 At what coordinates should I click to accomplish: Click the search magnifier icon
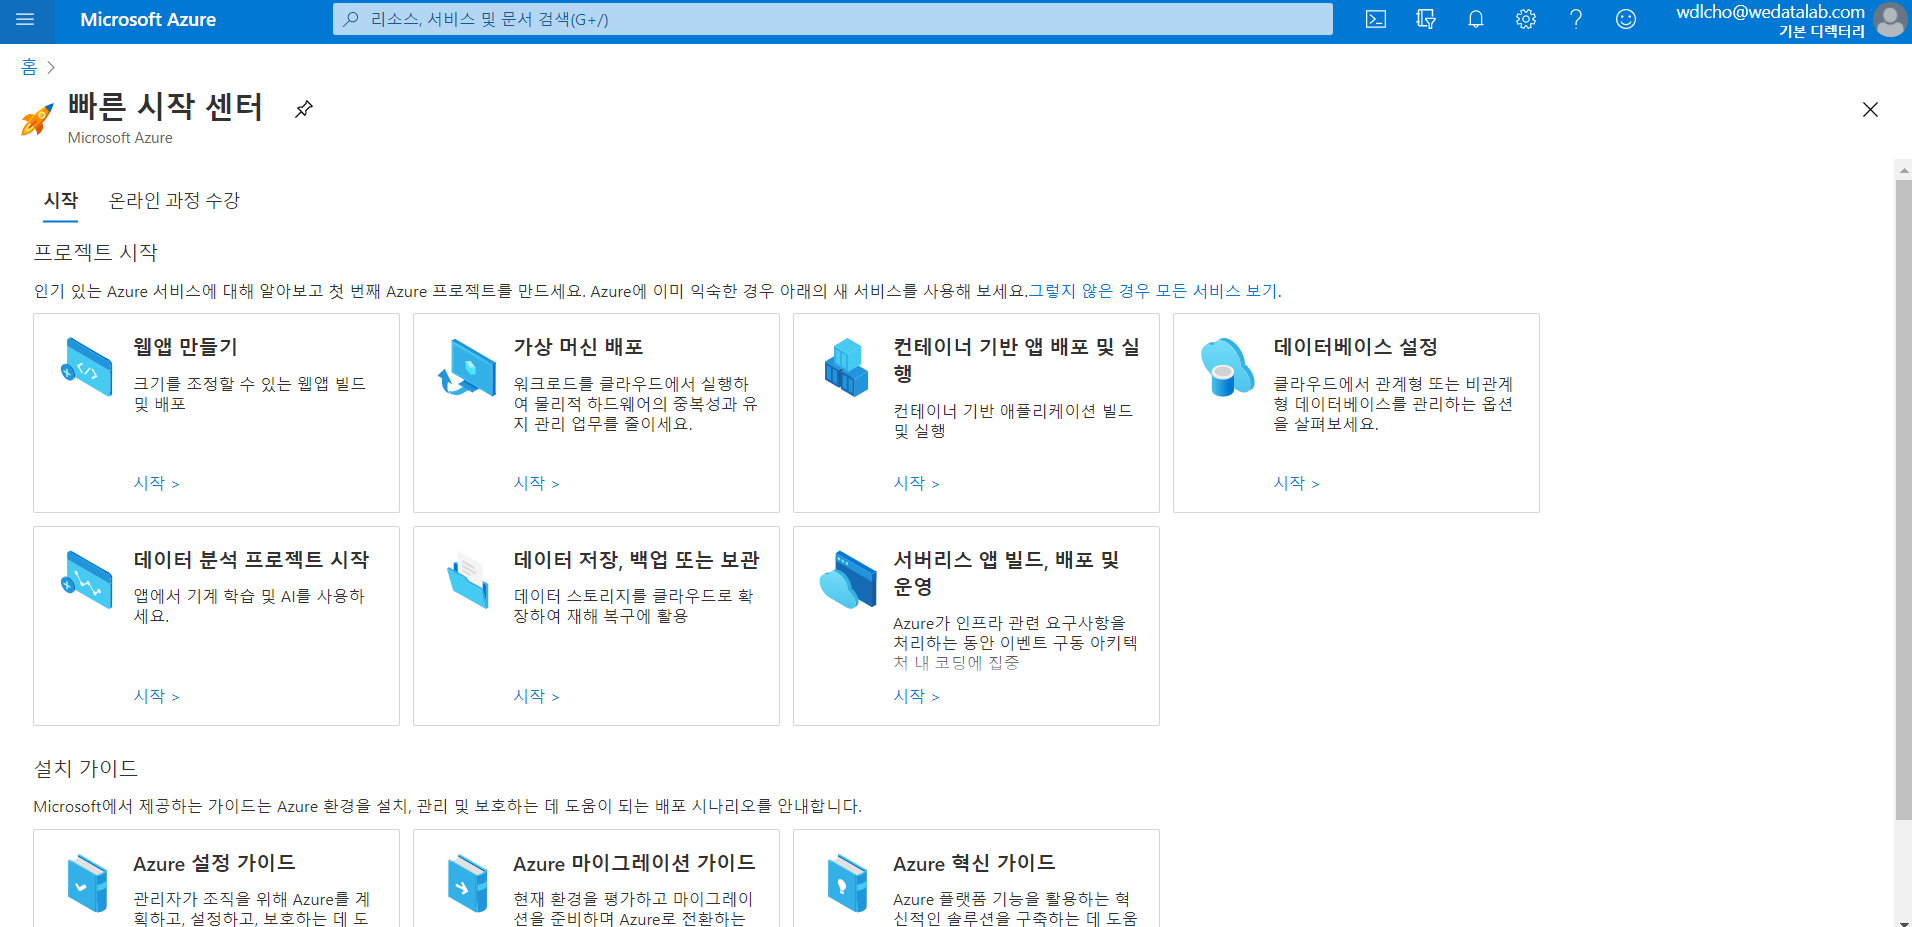[x=351, y=19]
